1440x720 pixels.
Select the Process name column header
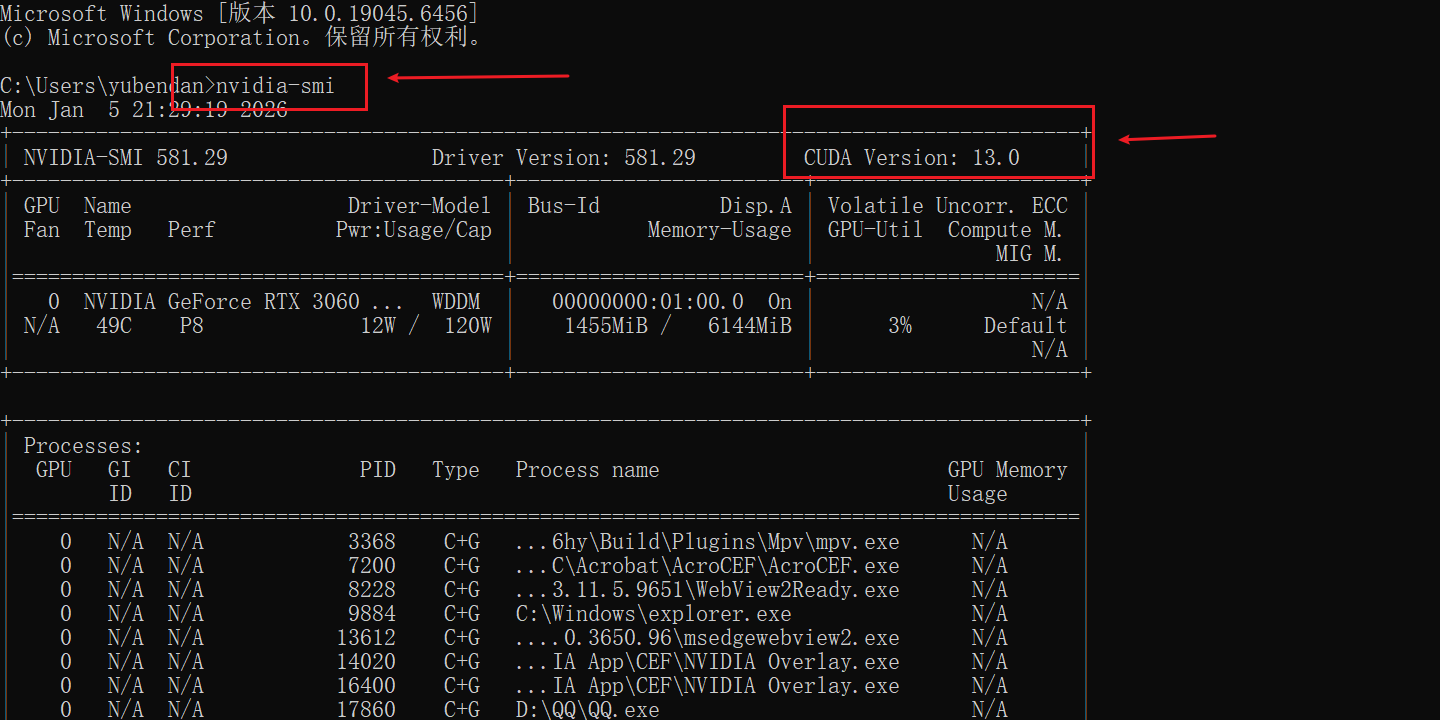(587, 470)
